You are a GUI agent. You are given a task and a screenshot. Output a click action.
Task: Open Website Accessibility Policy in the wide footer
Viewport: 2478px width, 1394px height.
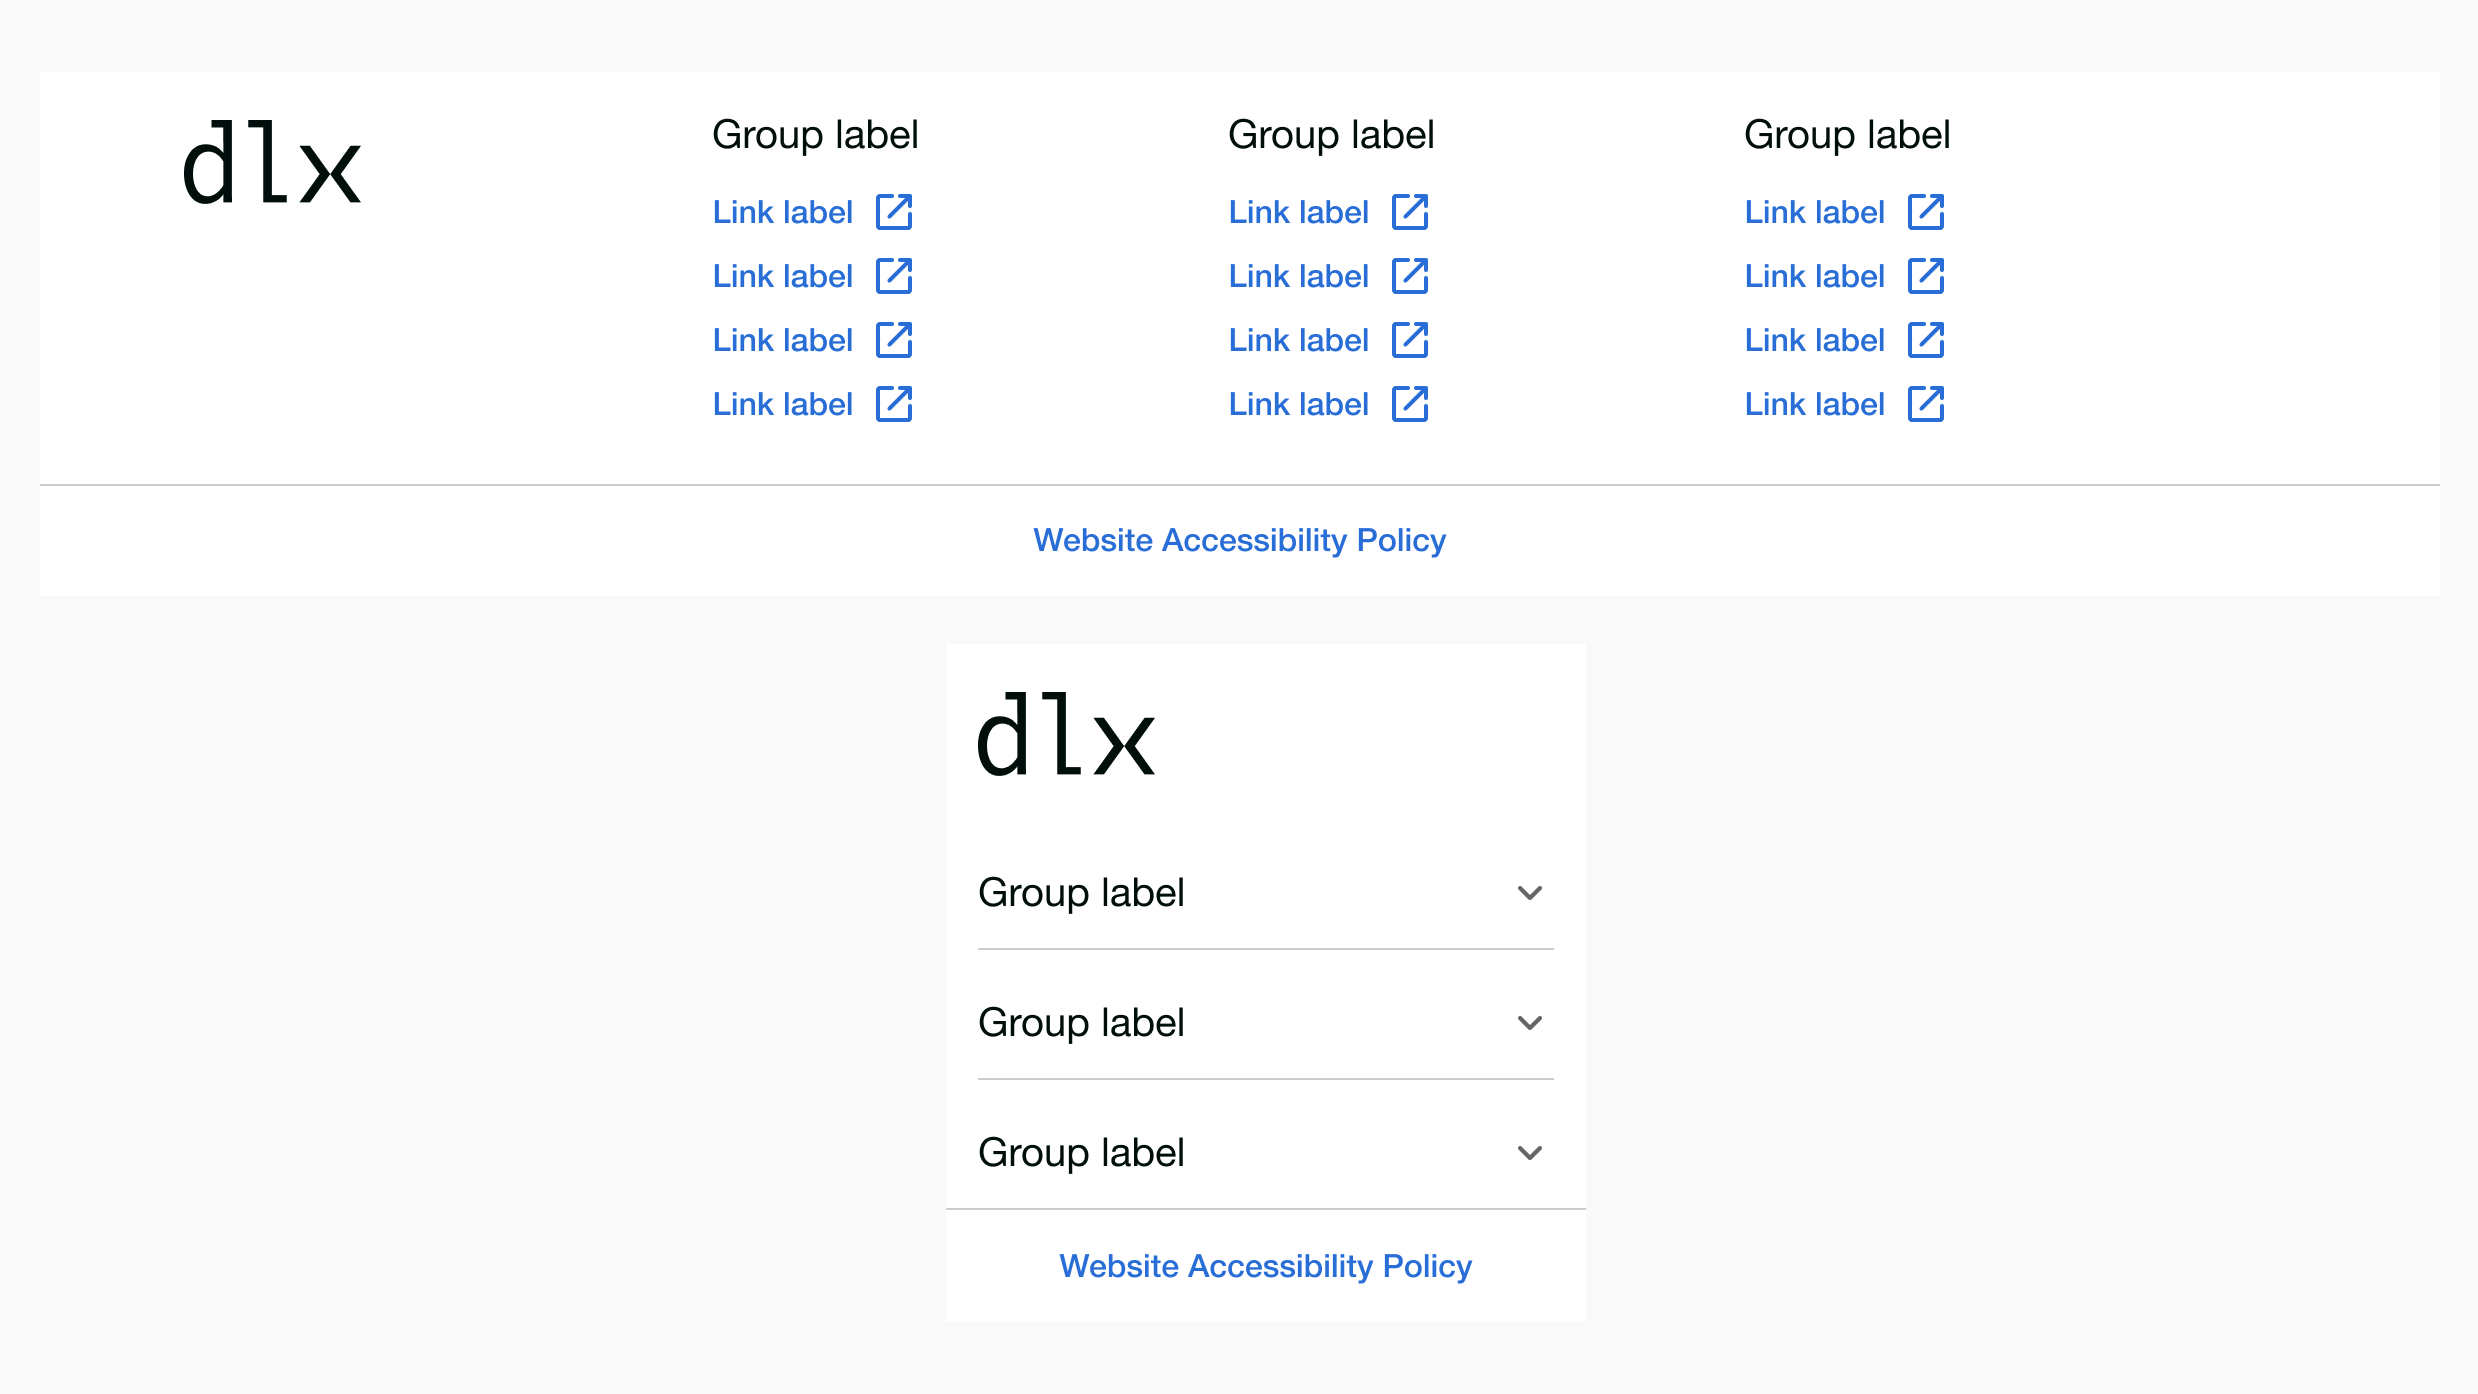coord(1239,540)
